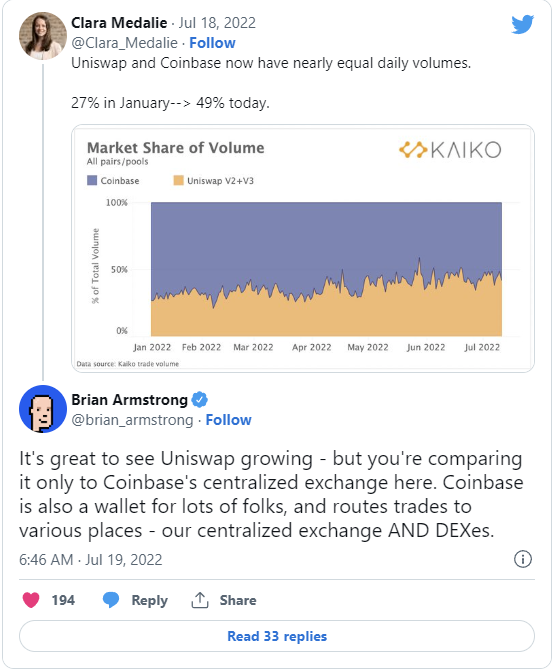
Task: Open the @brian_armstrong handle
Action: coord(132,420)
